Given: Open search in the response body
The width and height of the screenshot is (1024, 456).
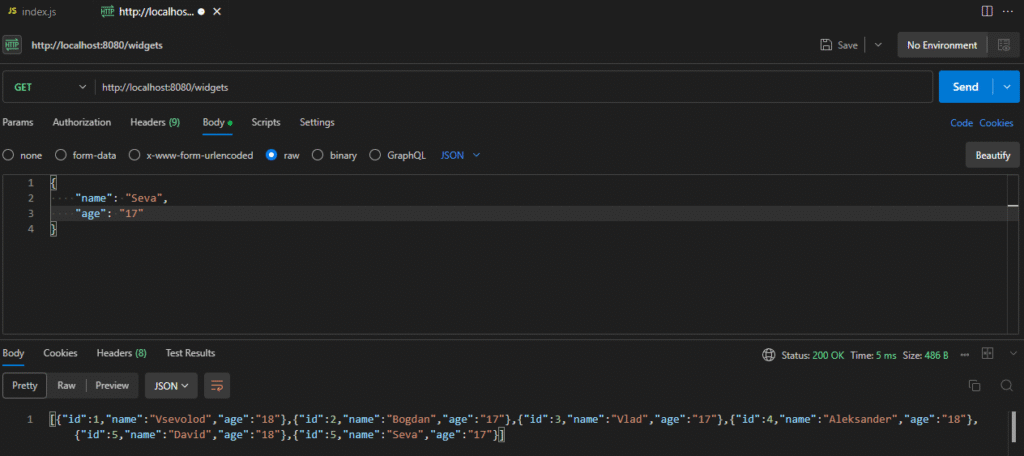Looking at the screenshot, I should coord(1006,385).
